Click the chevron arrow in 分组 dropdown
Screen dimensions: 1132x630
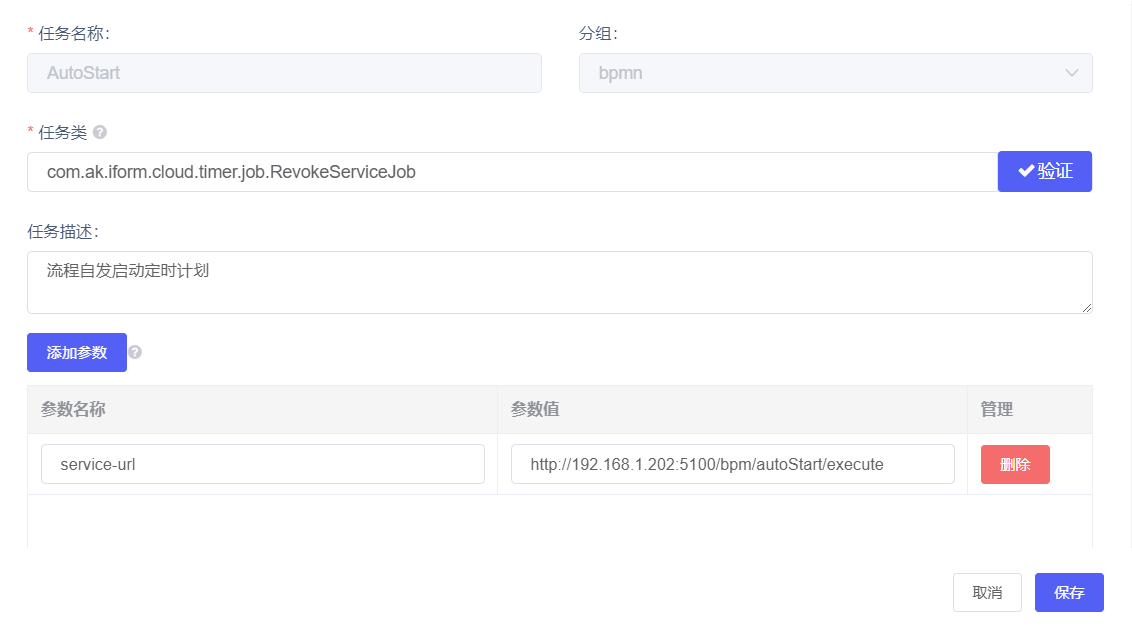[1071, 73]
